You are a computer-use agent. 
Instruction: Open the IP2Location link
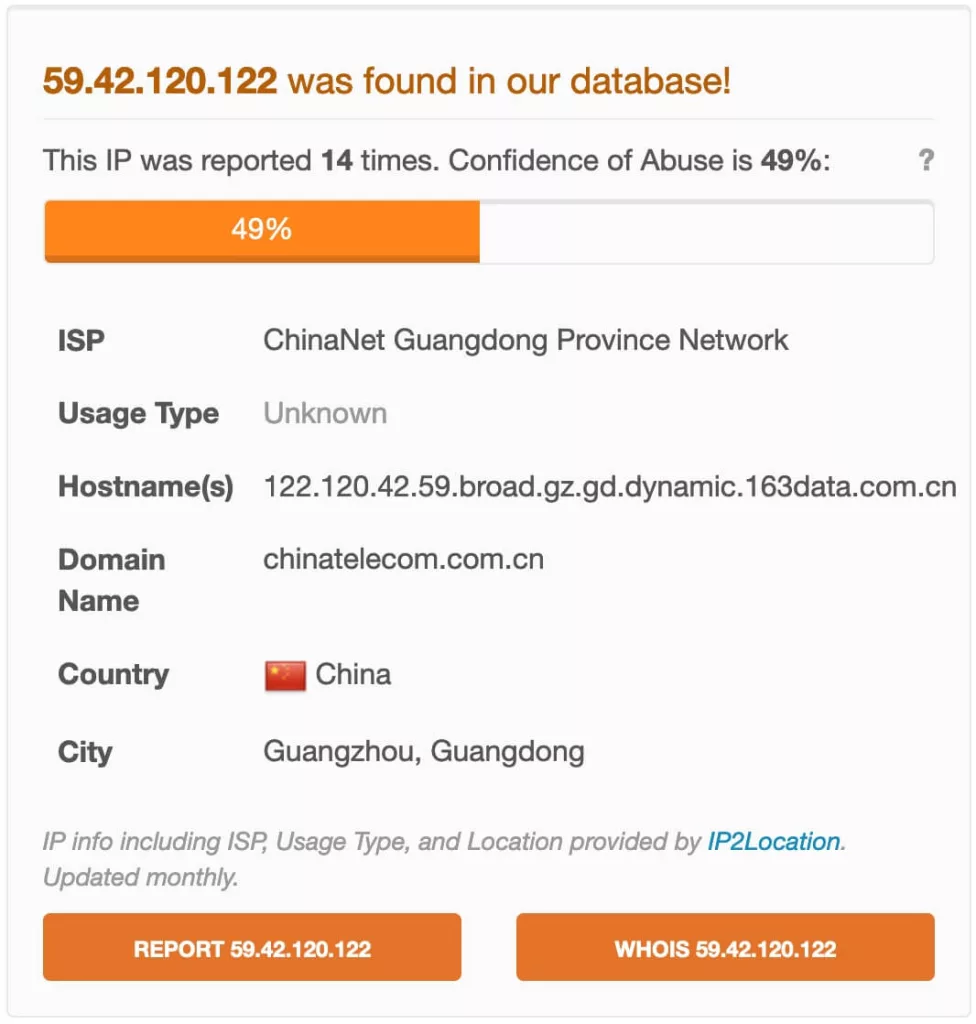[773, 841]
